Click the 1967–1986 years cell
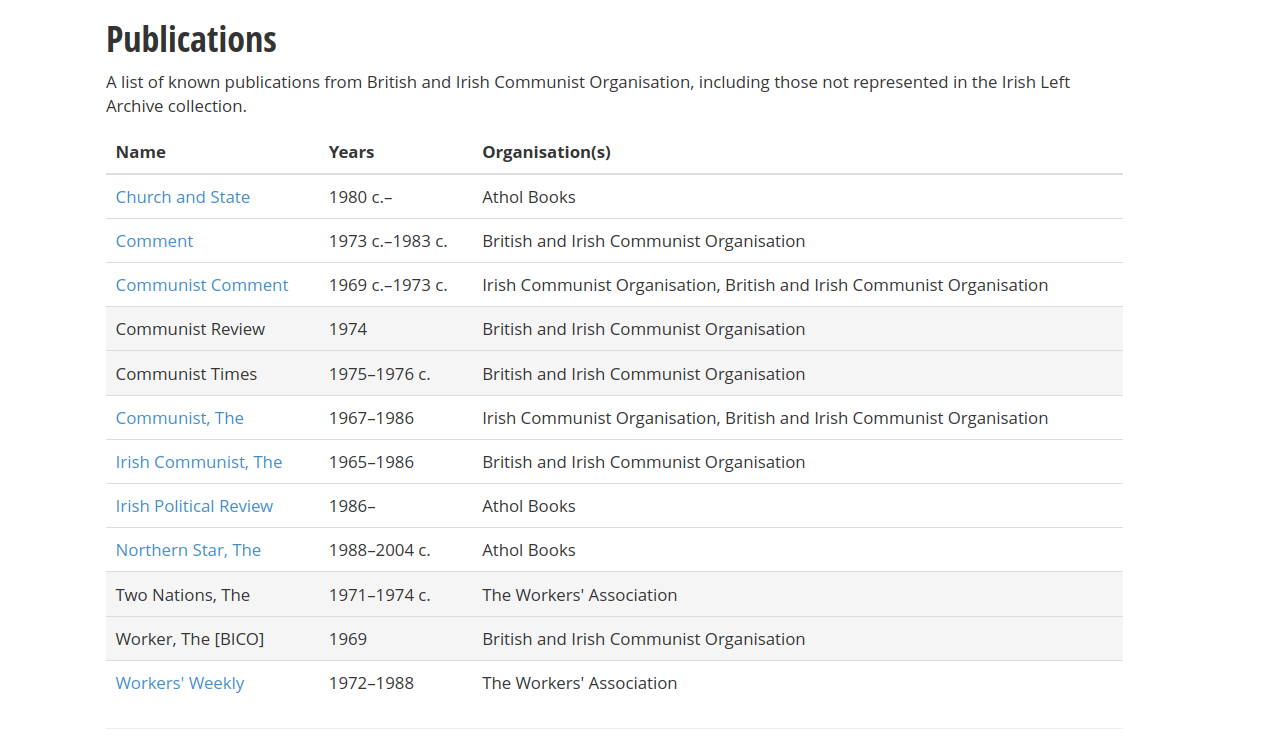 [371, 418]
